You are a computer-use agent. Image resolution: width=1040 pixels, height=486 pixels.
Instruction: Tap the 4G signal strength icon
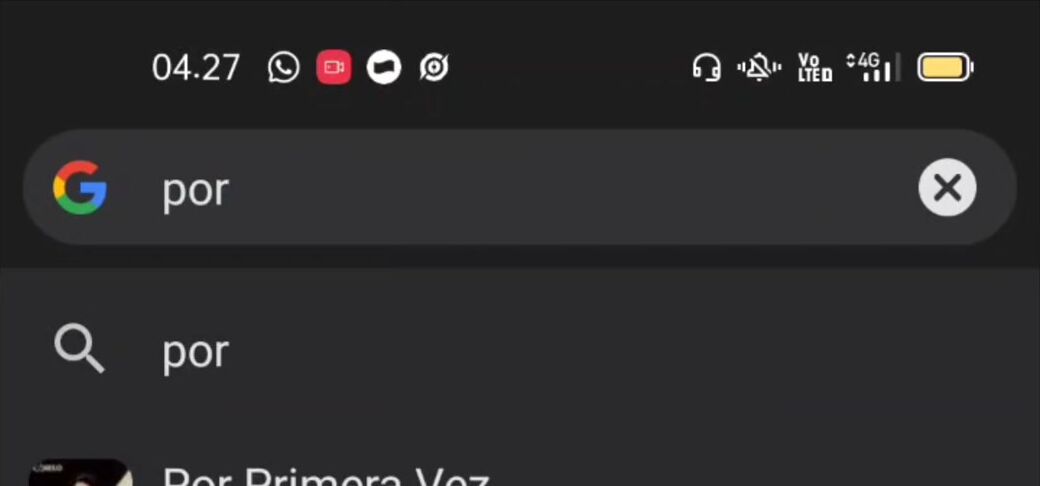click(874, 68)
